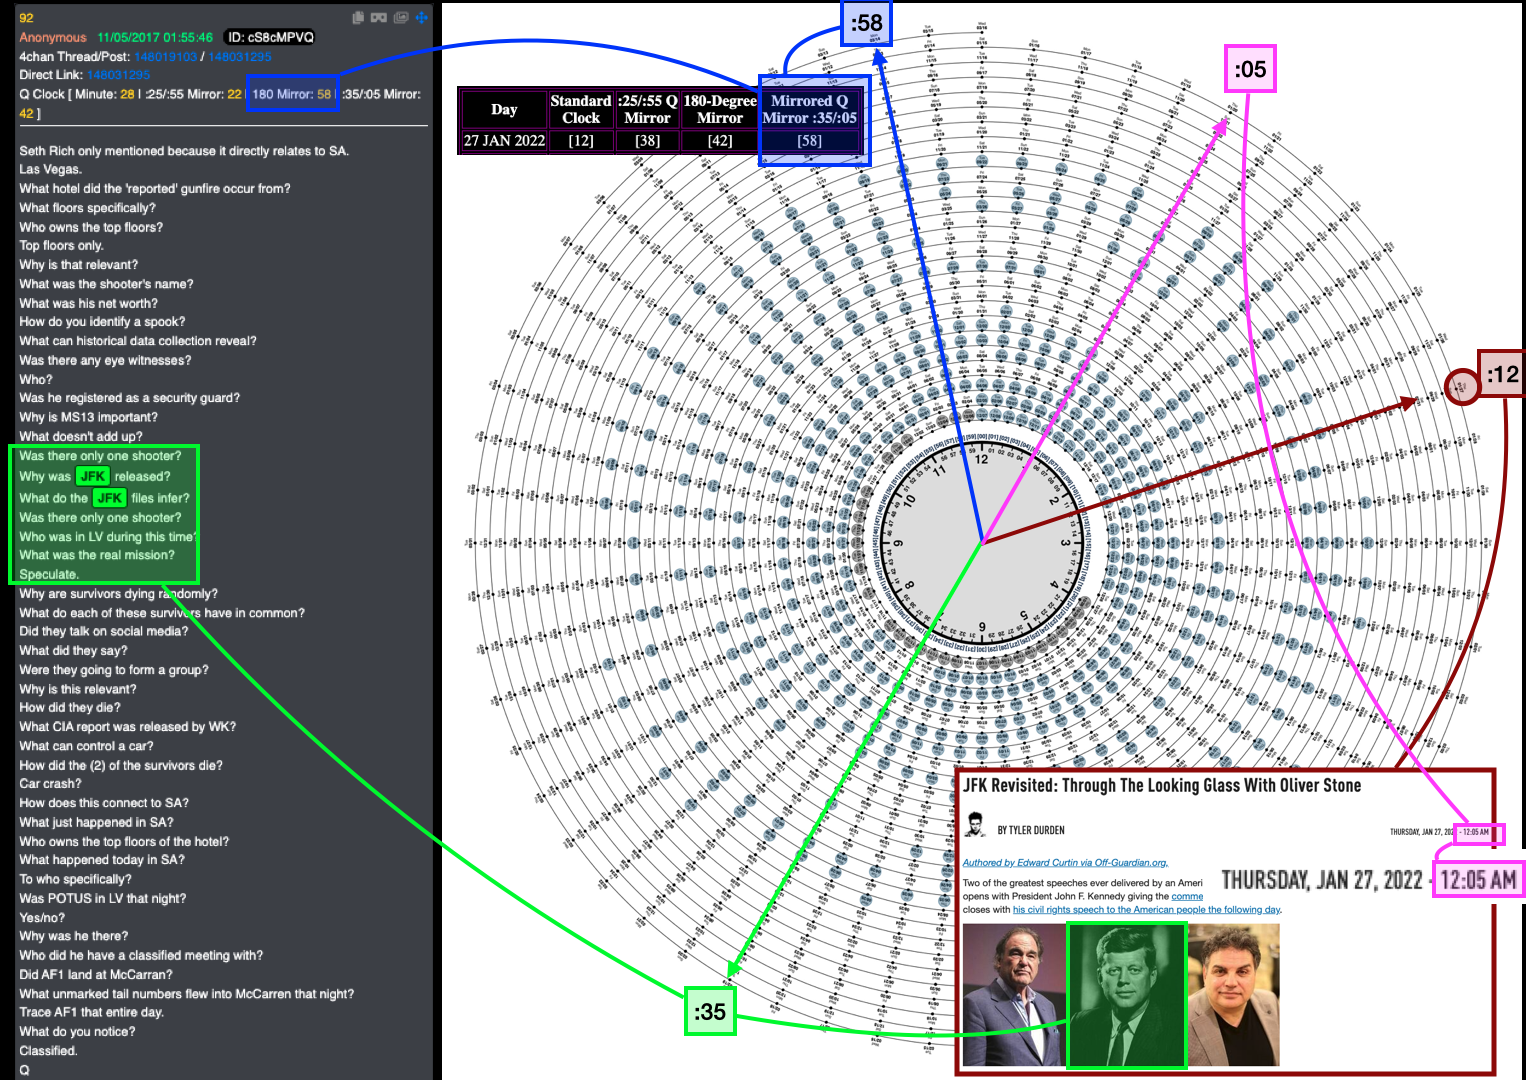Click photo of man in blue suit
This screenshot has height=1080, width=1526.
click(1013, 994)
